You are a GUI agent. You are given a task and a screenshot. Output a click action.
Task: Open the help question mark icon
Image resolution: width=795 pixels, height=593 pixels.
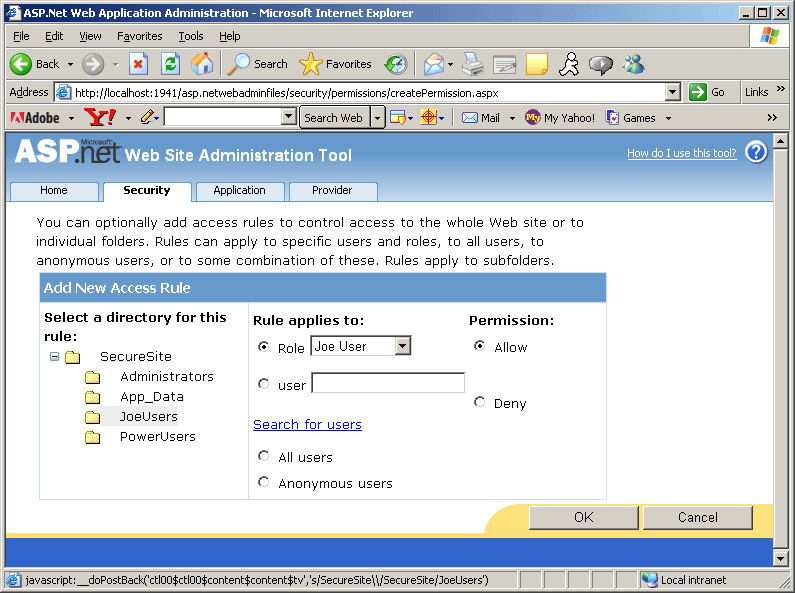pos(757,153)
